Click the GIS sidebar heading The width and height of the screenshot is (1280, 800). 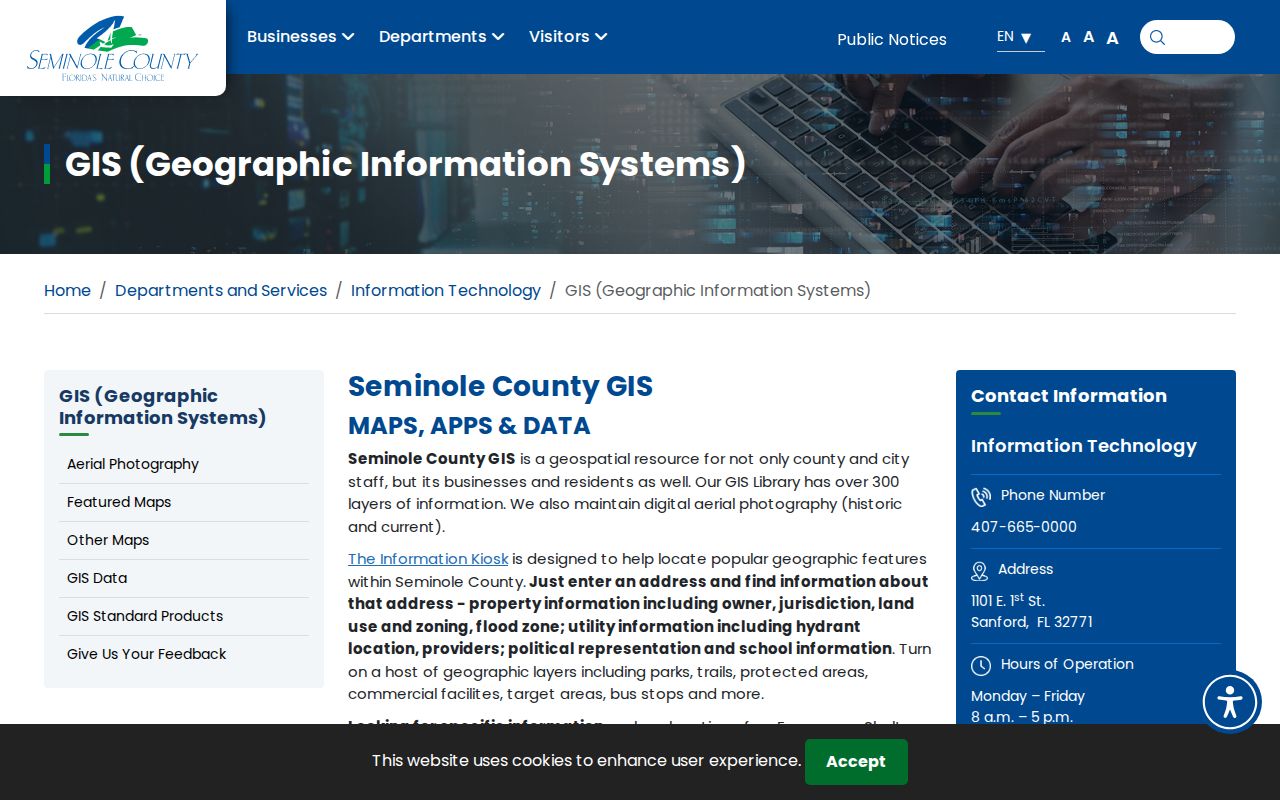click(x=162, y=407)
